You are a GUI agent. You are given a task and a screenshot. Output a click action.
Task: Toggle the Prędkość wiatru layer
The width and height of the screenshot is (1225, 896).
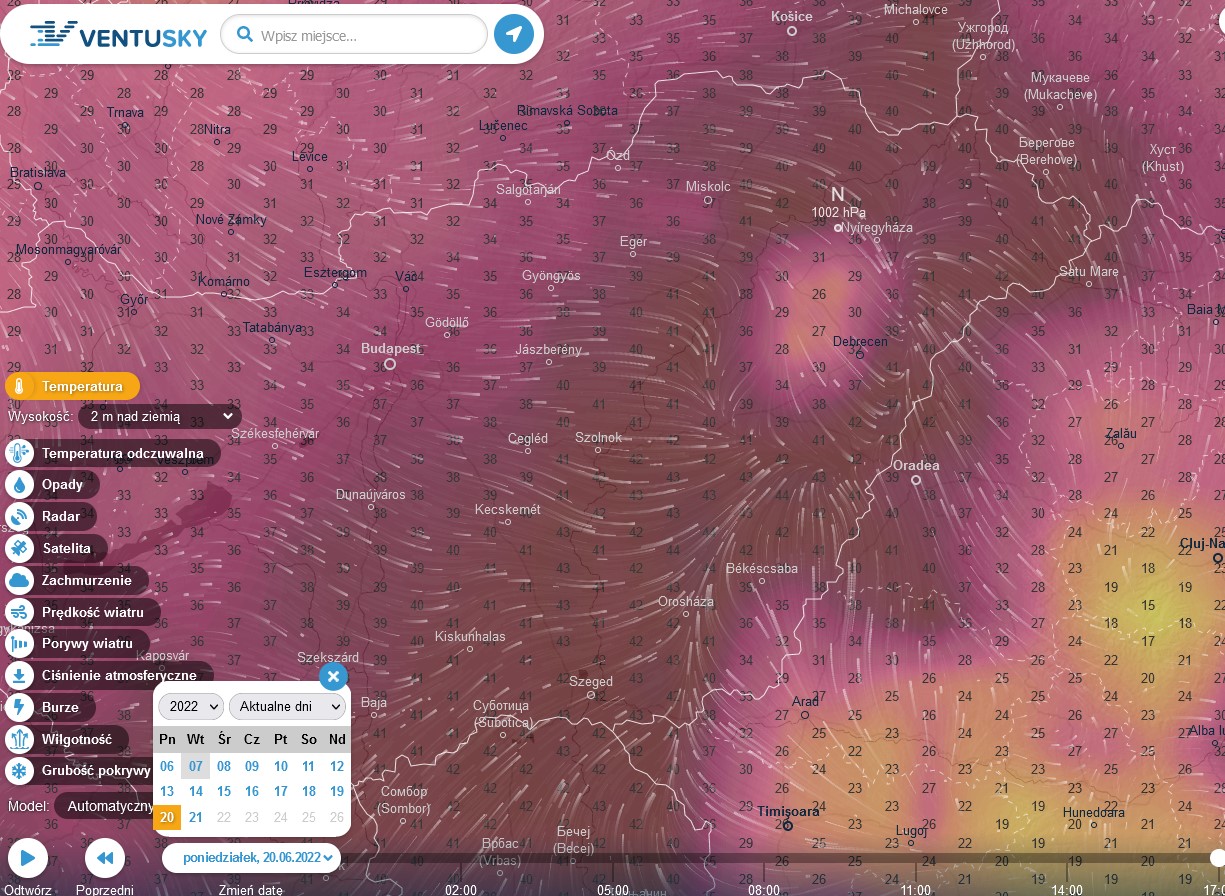click(x=92, y=612)
